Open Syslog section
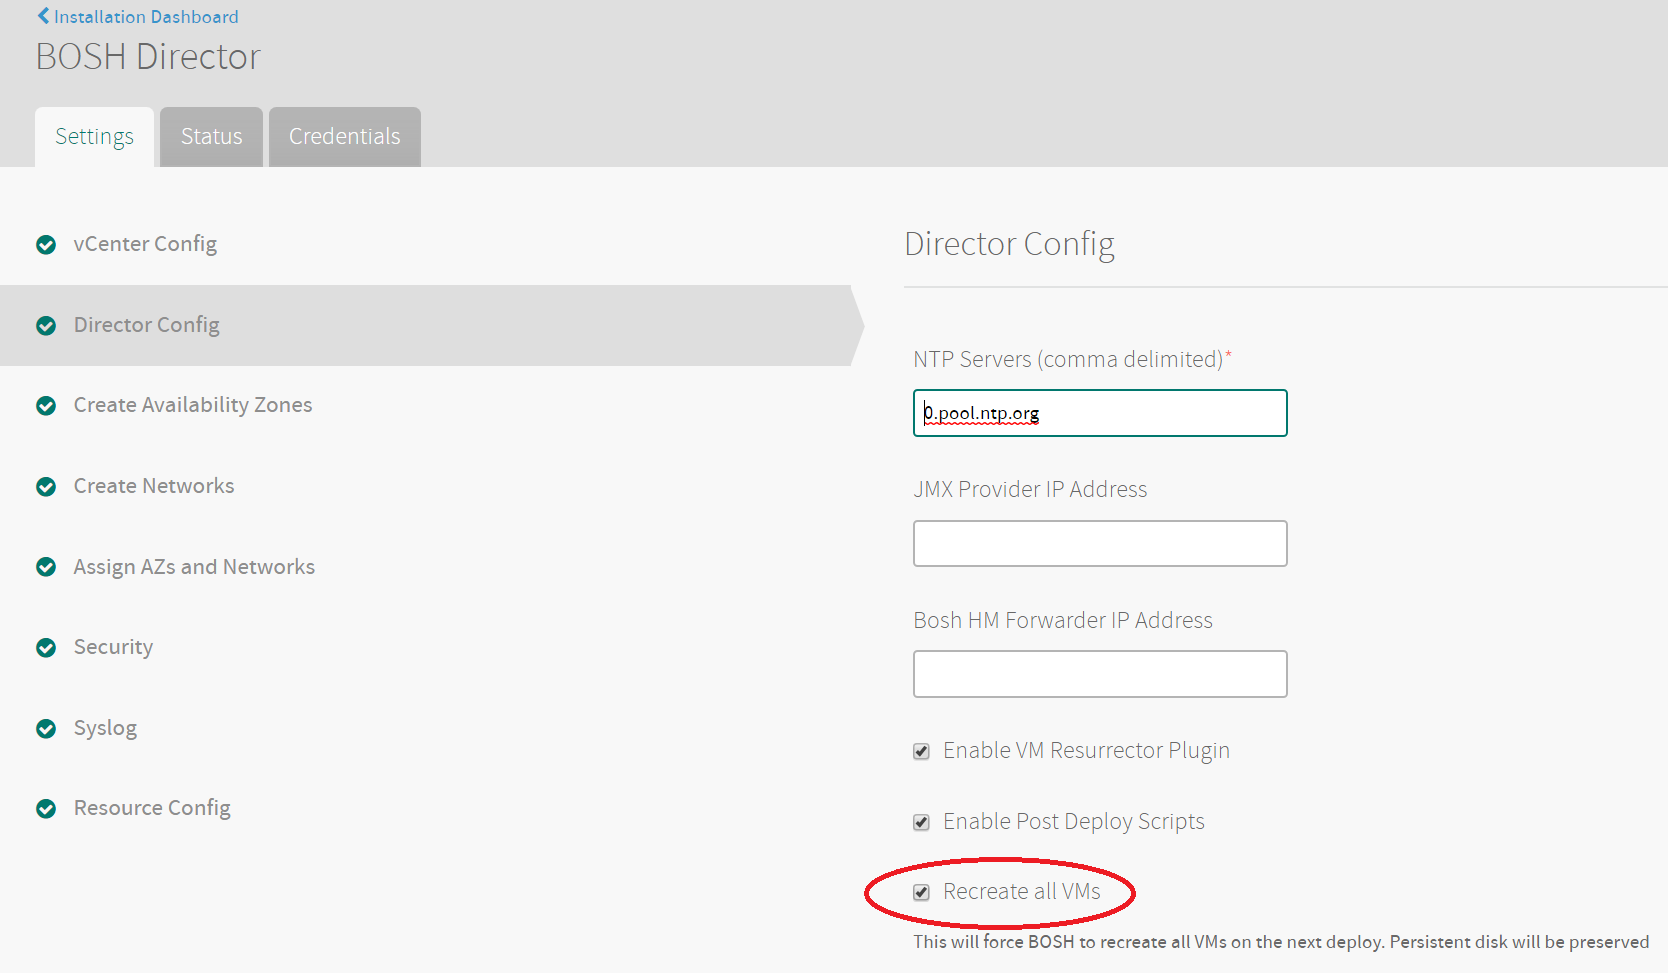The height and width of the screenshot is (973, 1668). click(x=105, y=728)
